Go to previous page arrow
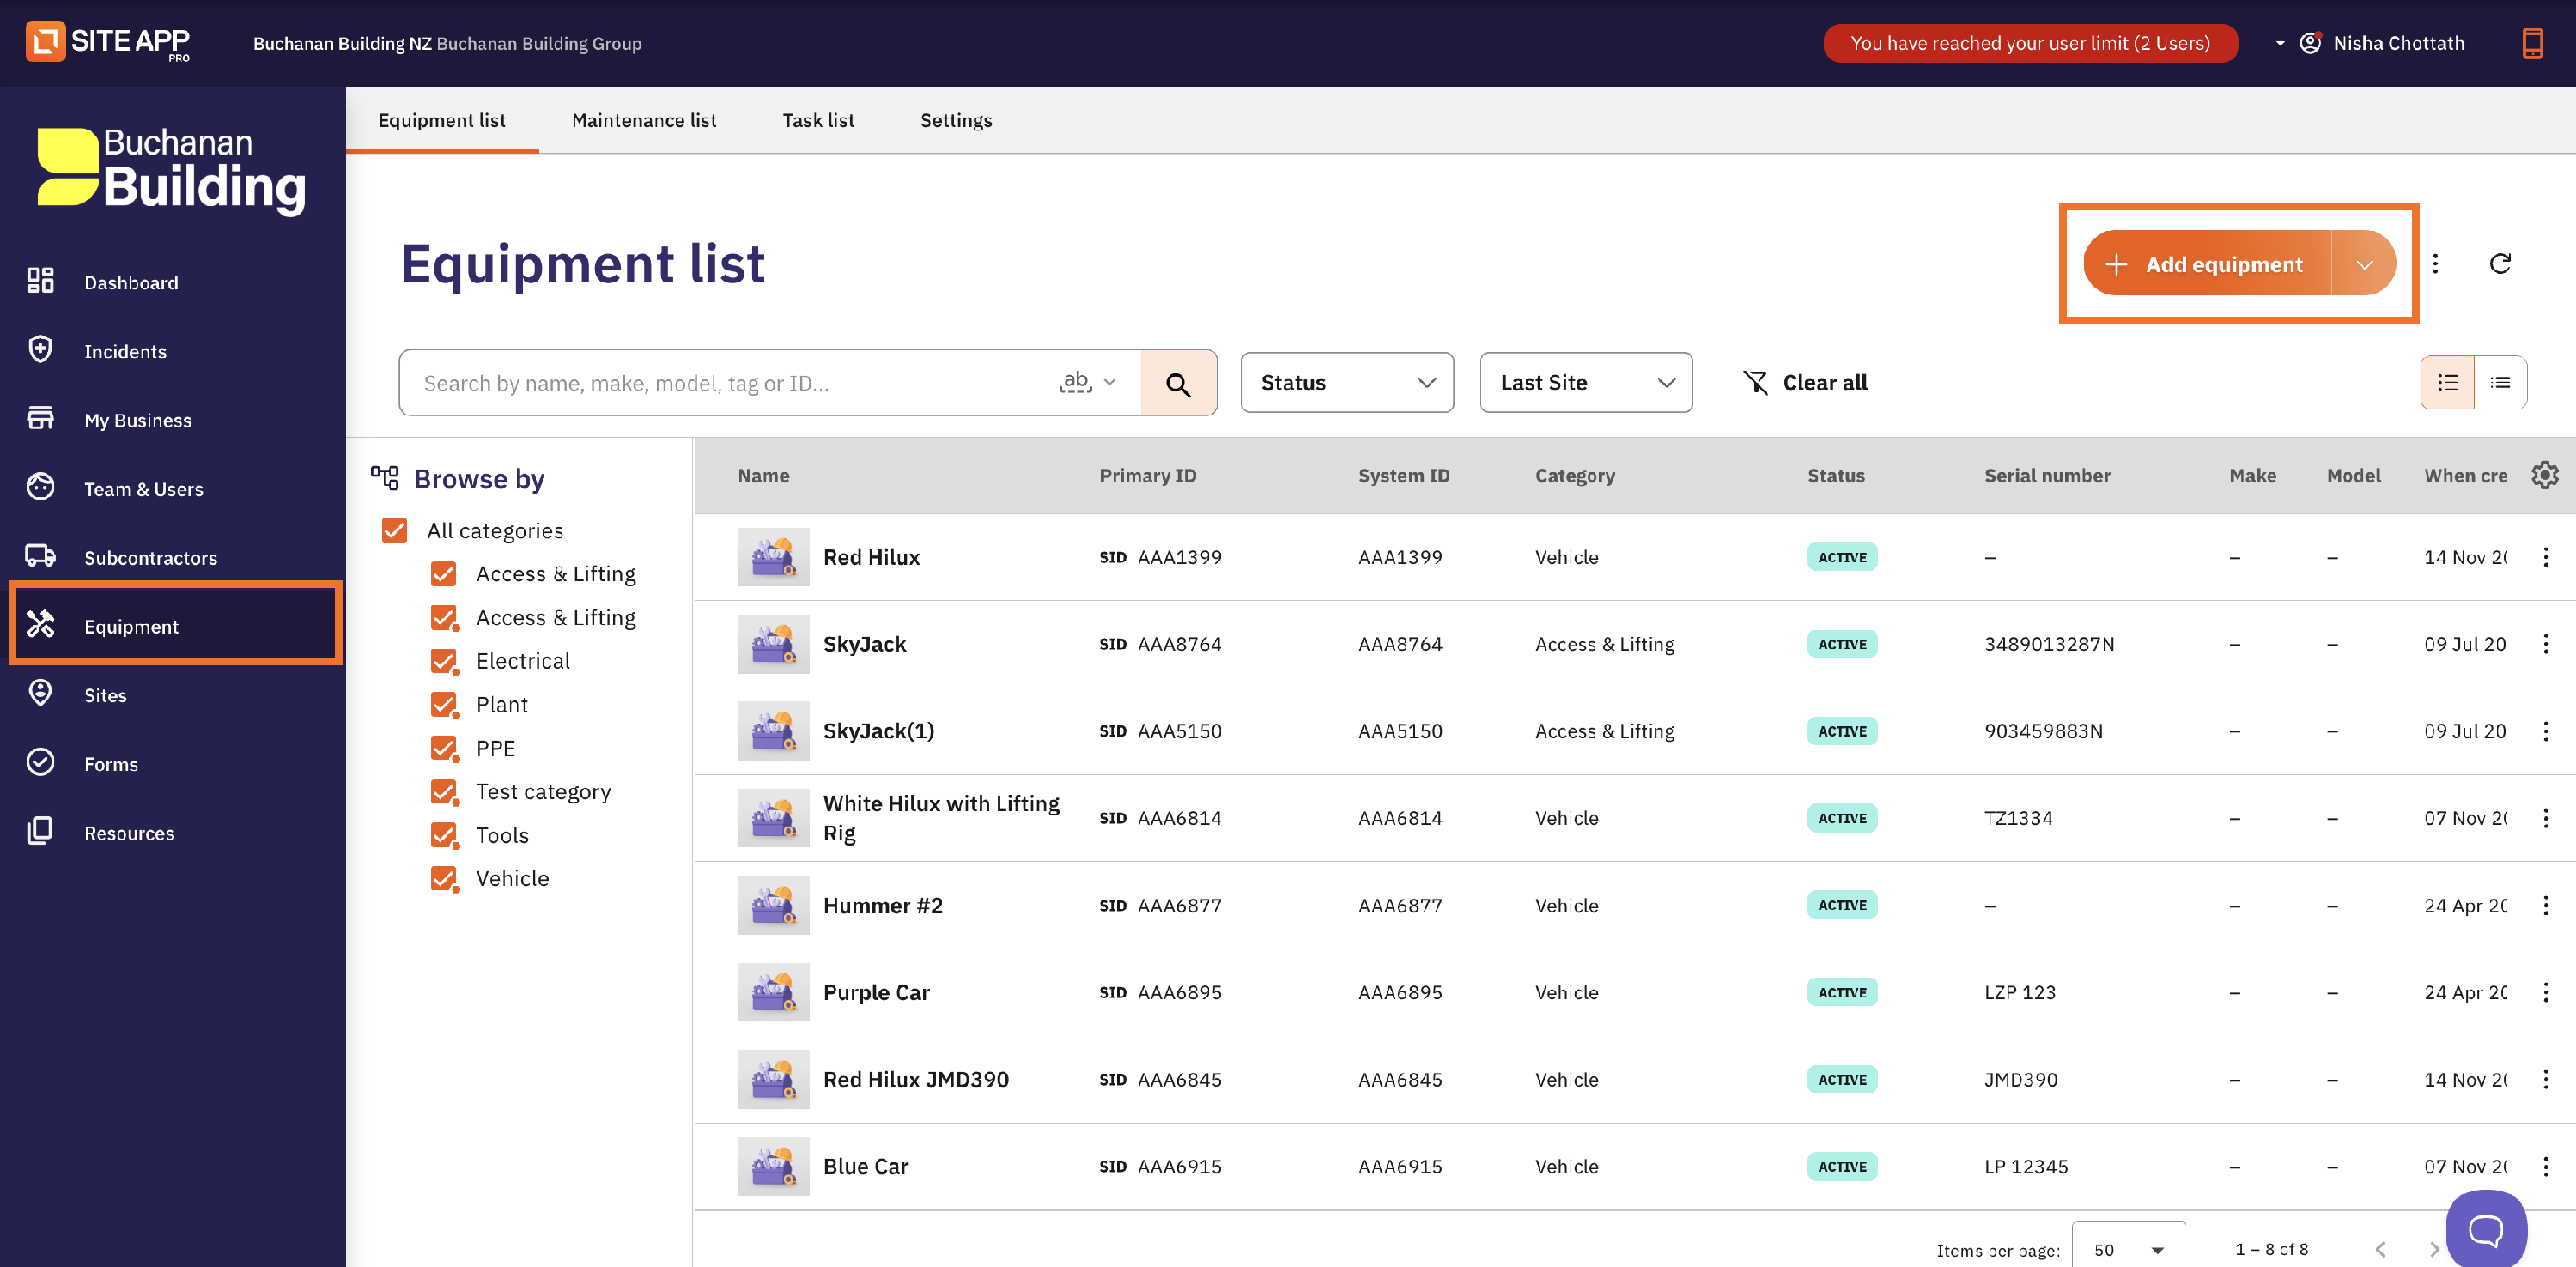The width and height of the screenshot is (2576, 1267). point(2381,1250)
